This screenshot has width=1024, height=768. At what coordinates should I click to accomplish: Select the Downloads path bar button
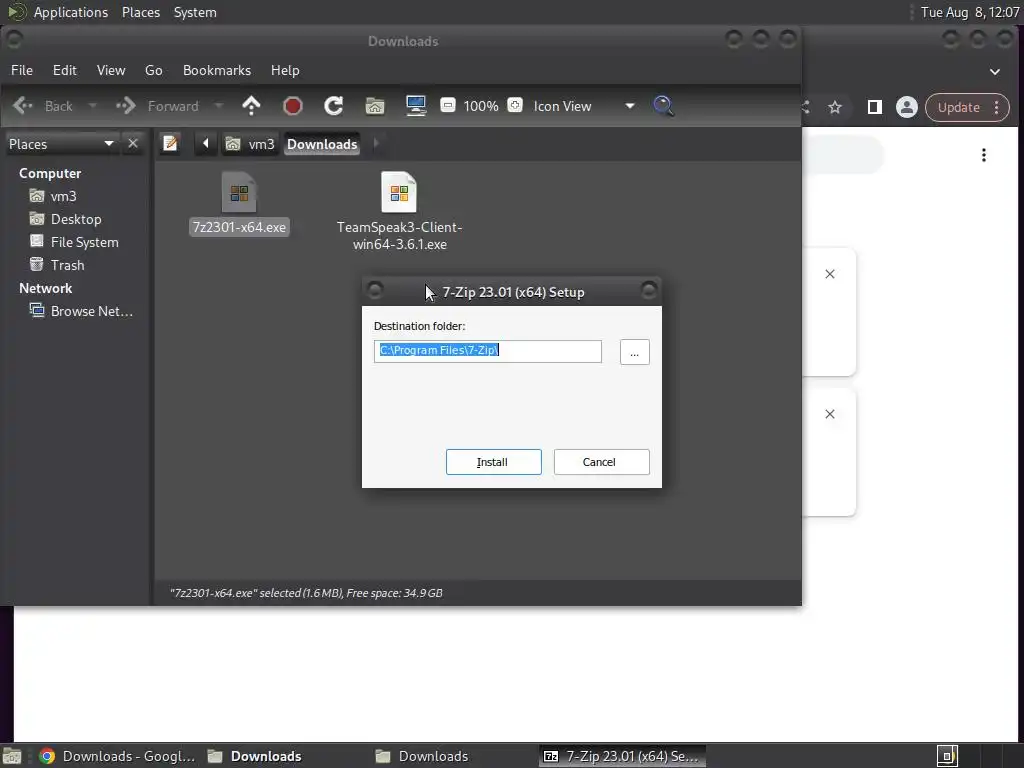point(322,144)
